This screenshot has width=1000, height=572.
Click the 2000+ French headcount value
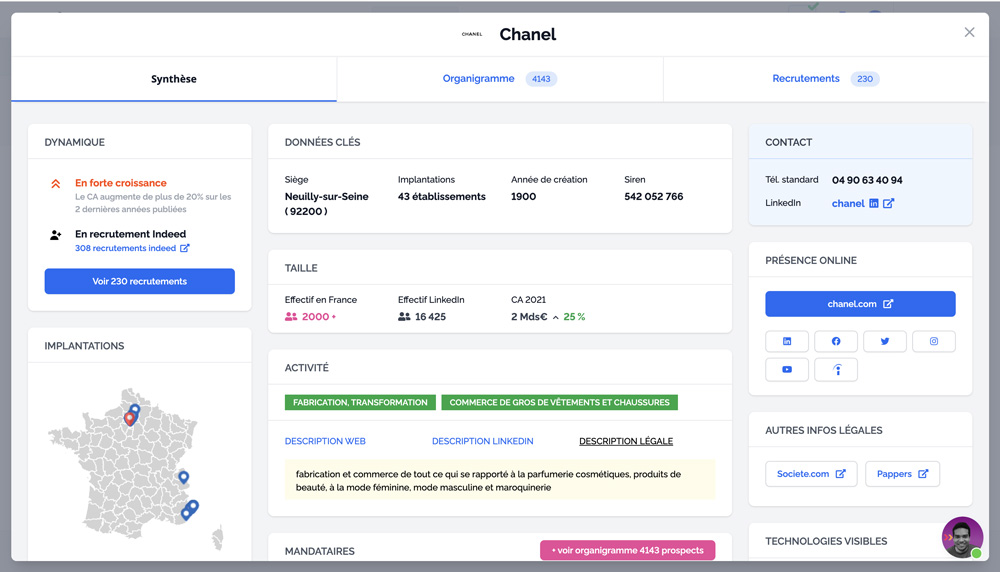pyautogui.click(x=319, y=316)
